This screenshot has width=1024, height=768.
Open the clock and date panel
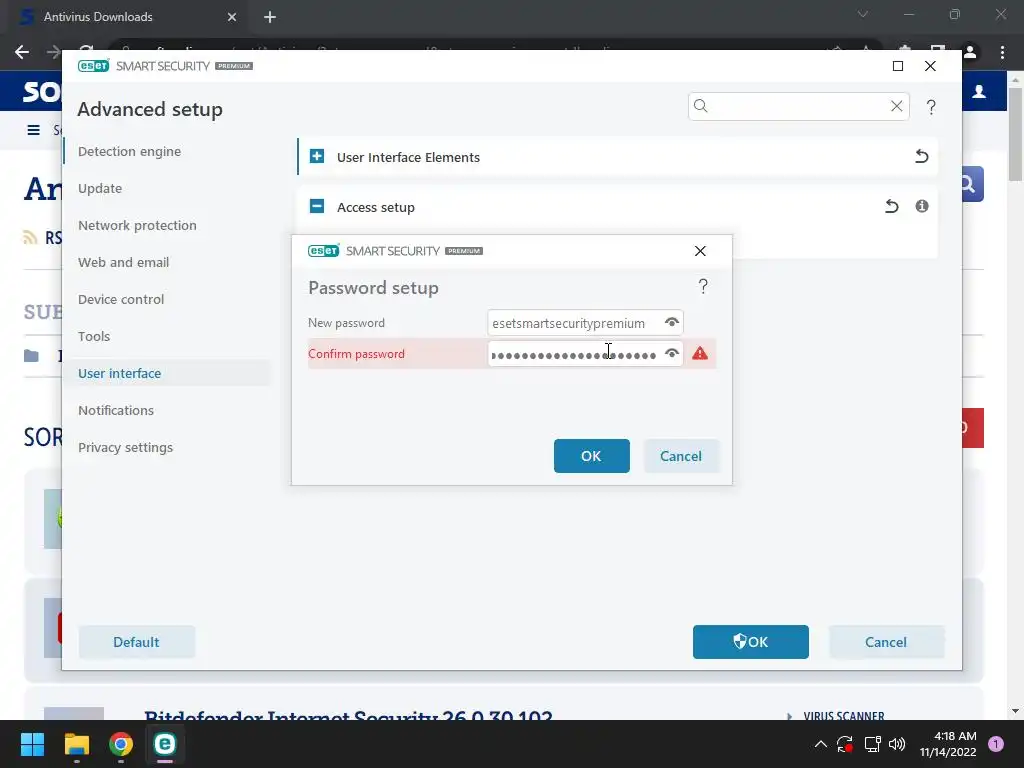(948, 744)
